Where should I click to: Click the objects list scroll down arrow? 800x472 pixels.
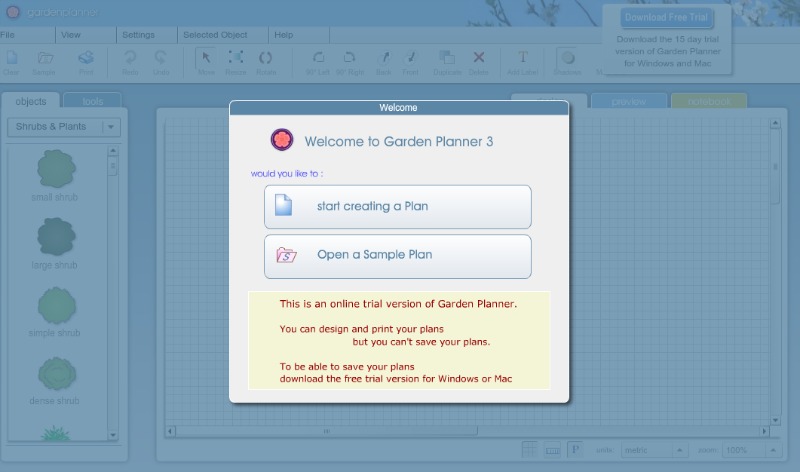113,435
